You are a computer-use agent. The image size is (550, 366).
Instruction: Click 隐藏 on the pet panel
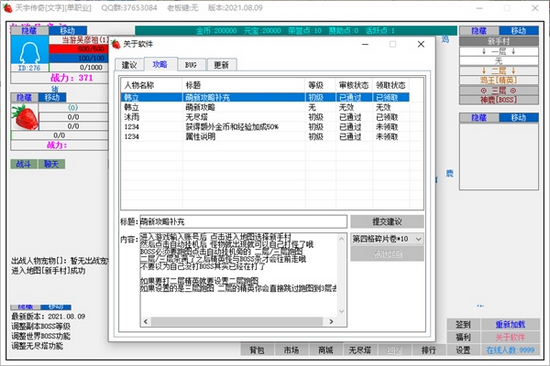tap(24, 98)
